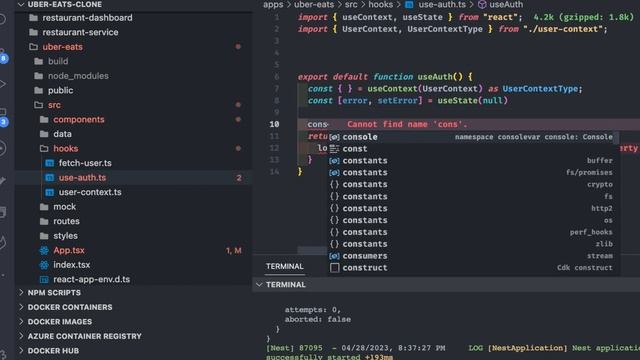Click the cube symbol icon before useAuth breadcrumb
The height and width of the screenshot is (360, 640).
(482, 4)
